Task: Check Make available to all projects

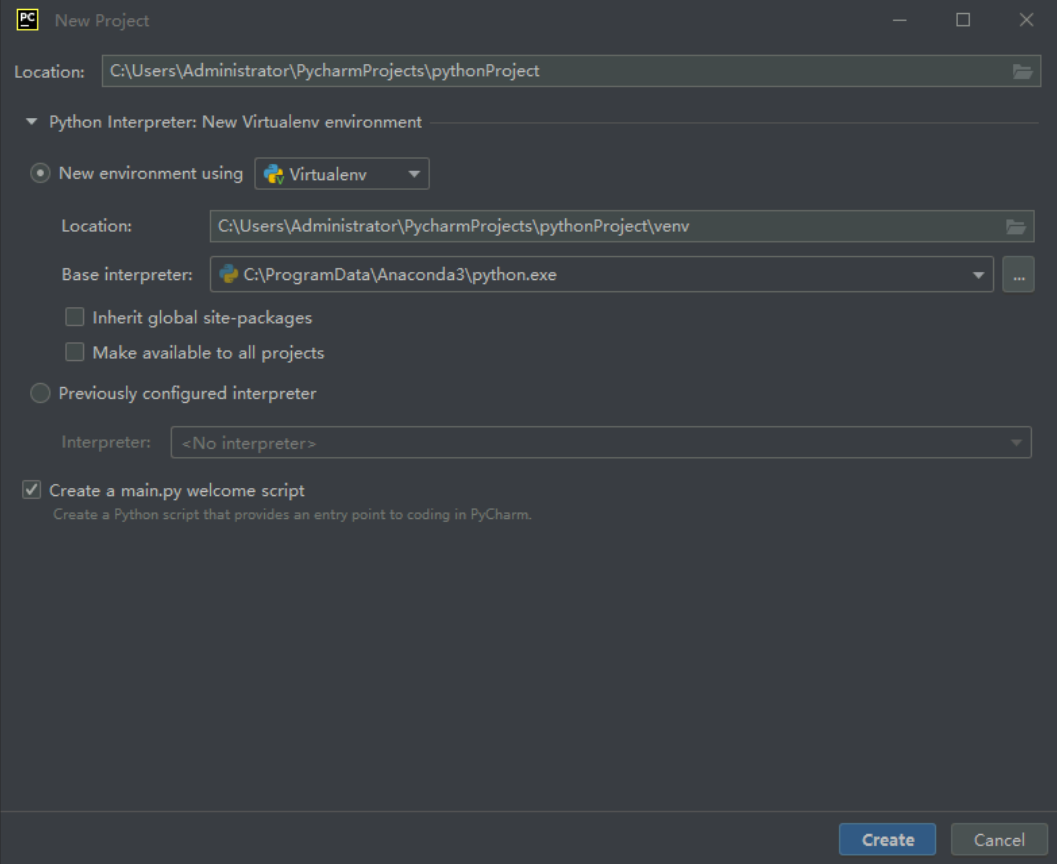Action: click(73, 352)
